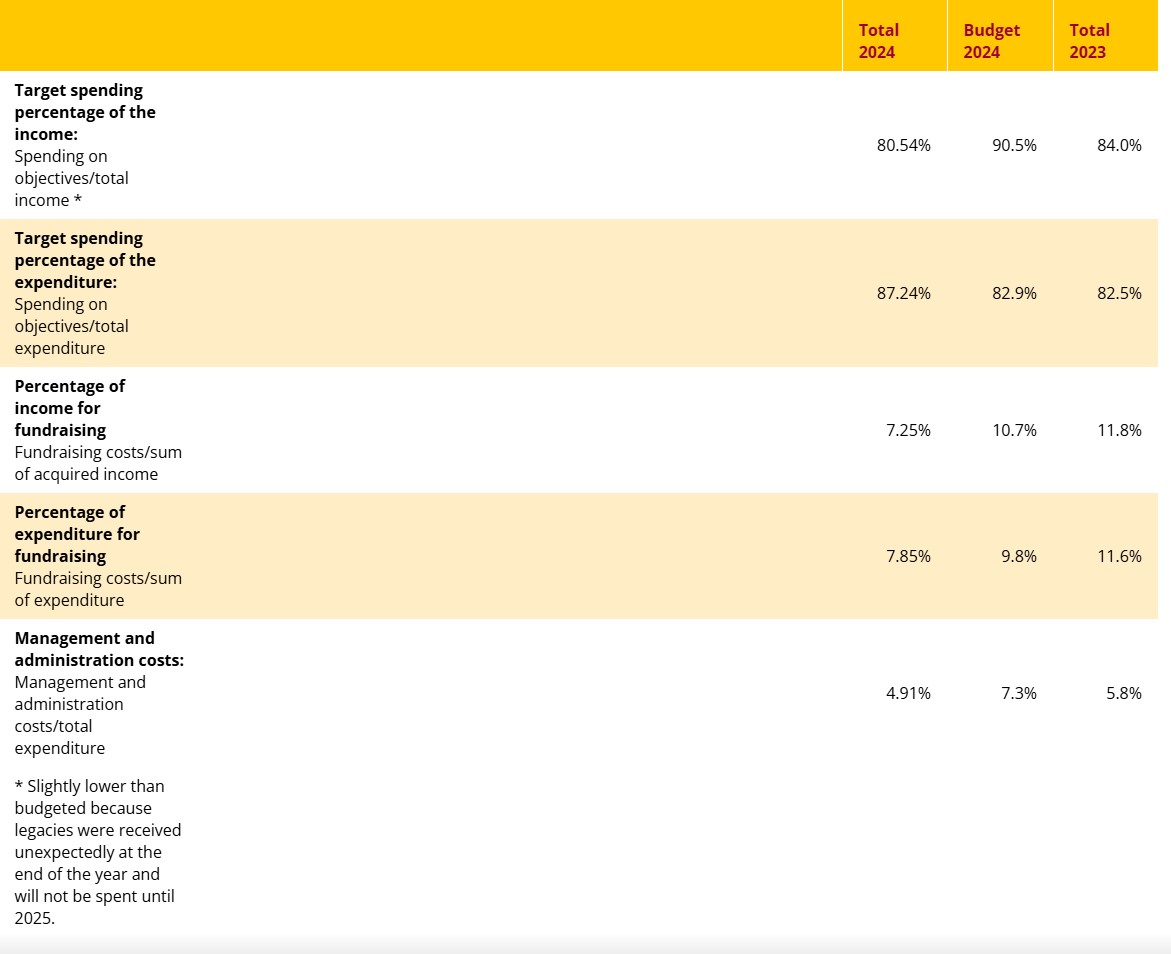The height and width of the screenshot is (954, 1171).
Task: Click the 10.7% budget value
Action: (x=1014, y=430)
